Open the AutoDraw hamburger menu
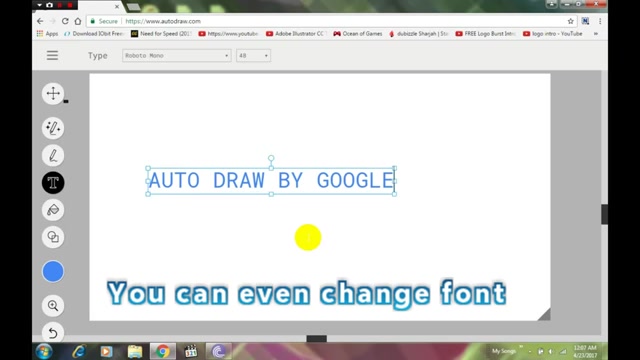Image resolution: width=640 pixels, height=360 pixels. point(52,55)
